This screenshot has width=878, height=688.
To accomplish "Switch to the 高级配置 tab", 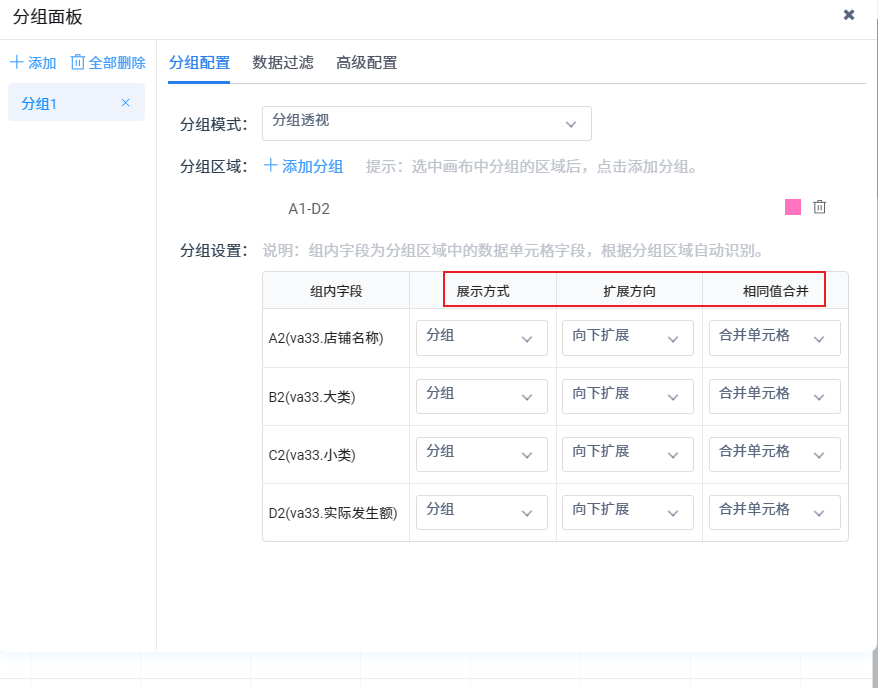I will pyautogui.click(x=367, y=63).
